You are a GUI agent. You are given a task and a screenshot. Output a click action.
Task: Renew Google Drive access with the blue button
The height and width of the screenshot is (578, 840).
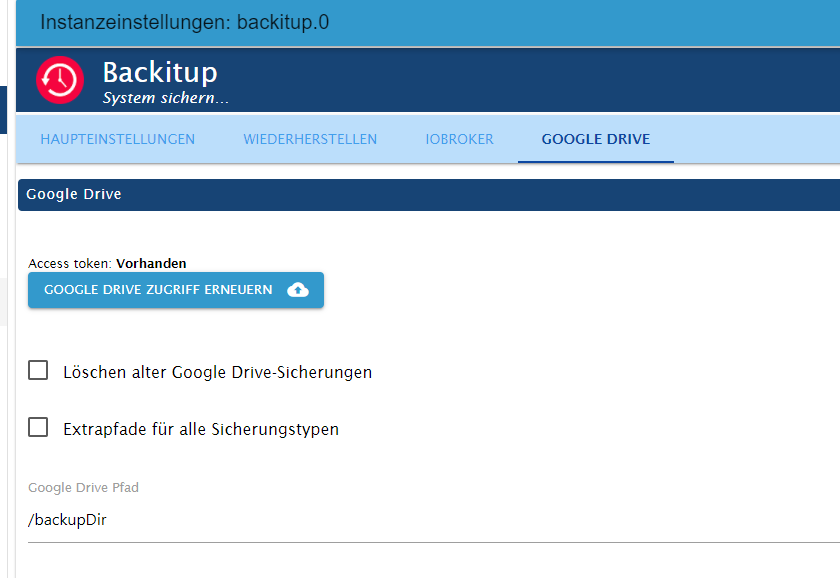coord(176,290)
